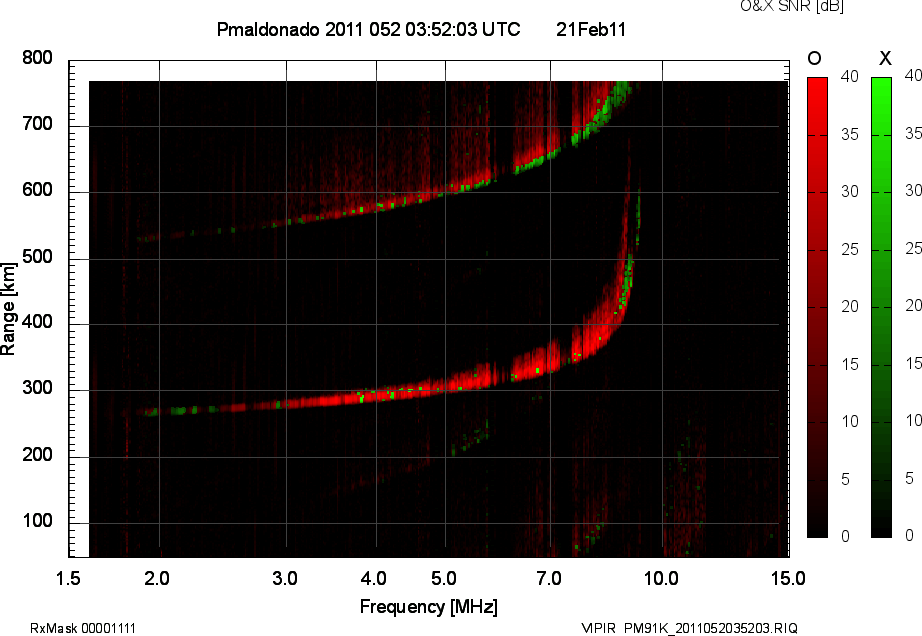The width and height of the screenshot is (922, 636).
Task: Click the '10' tick beside the red O bar
Action: tap(849, 421)
